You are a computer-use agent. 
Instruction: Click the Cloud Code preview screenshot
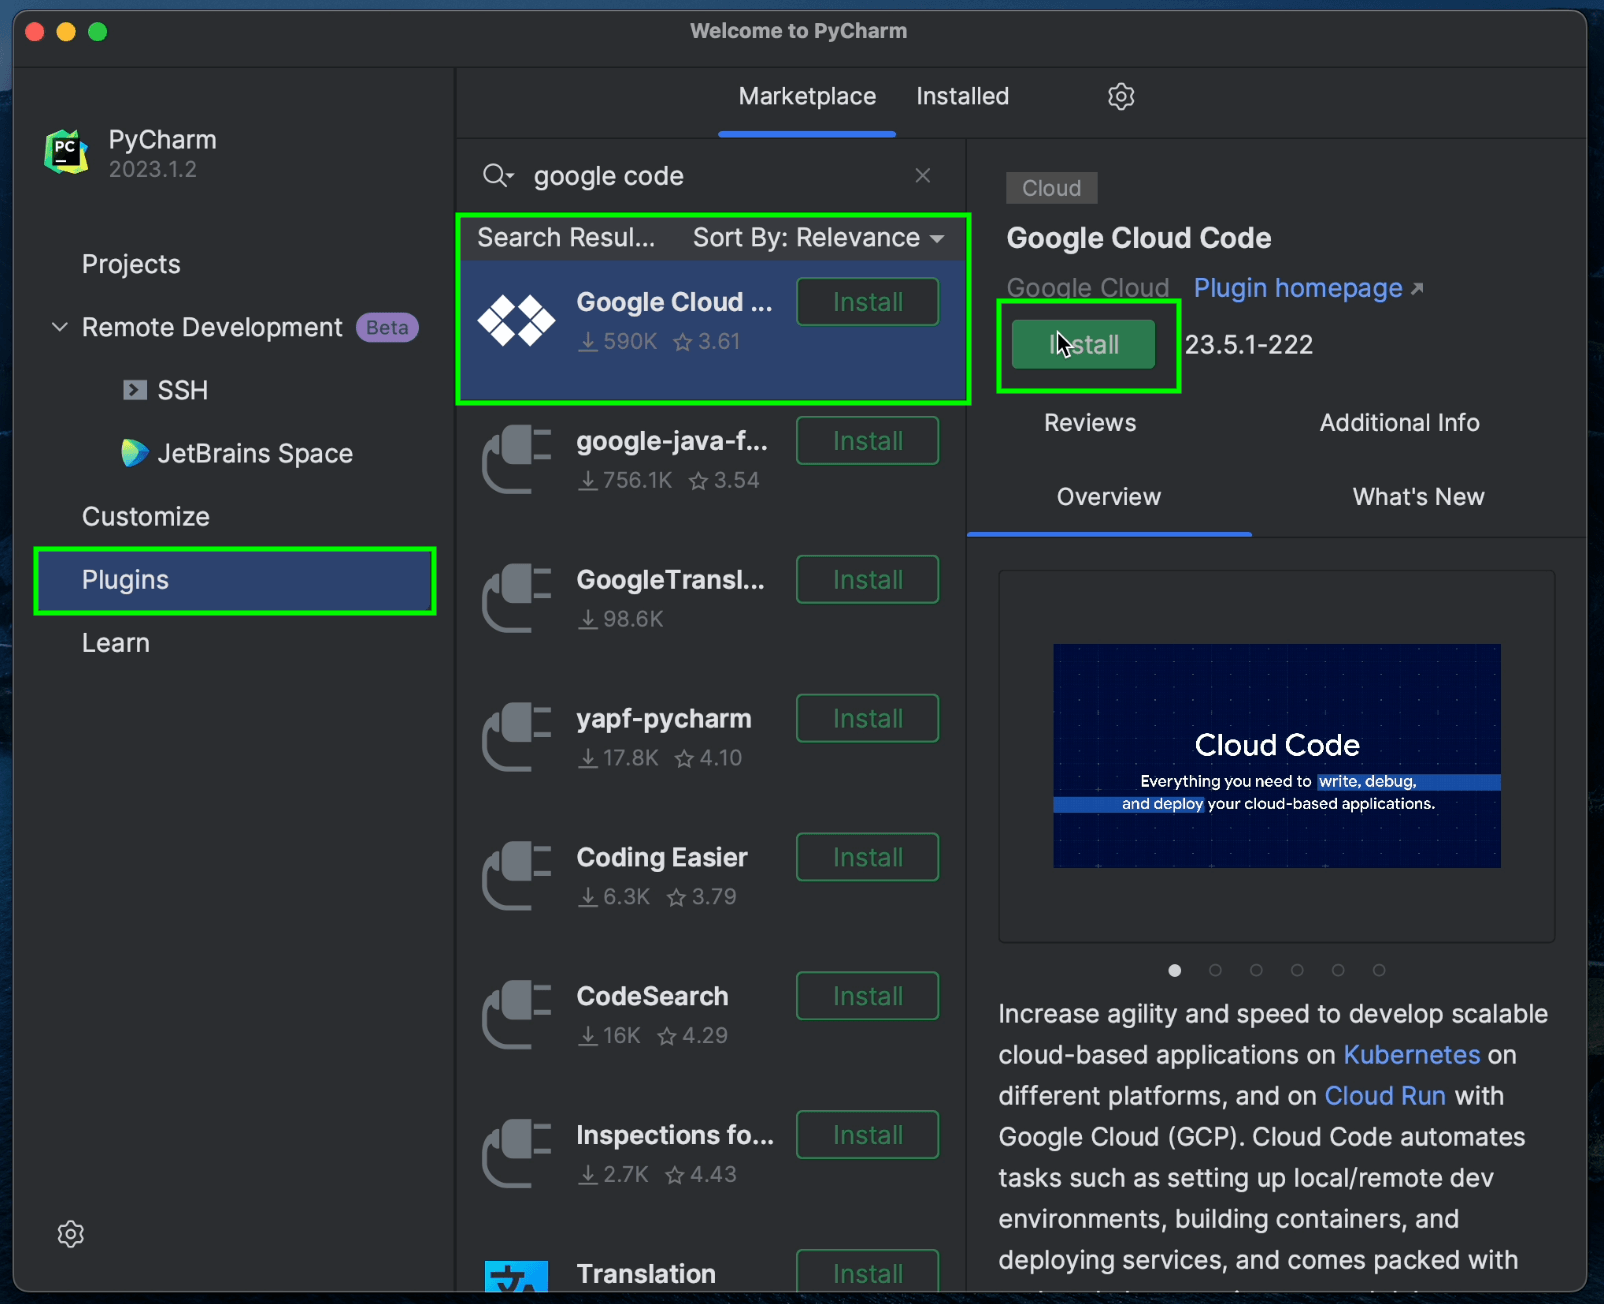click(1276, 756)
